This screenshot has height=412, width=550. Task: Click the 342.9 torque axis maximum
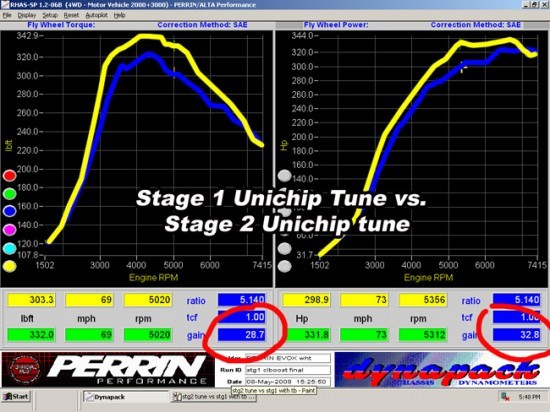click(27, 35)
